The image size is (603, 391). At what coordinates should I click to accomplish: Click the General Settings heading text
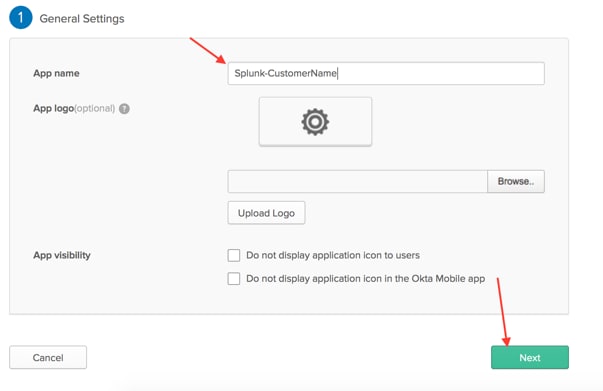(x=82, y=18)
